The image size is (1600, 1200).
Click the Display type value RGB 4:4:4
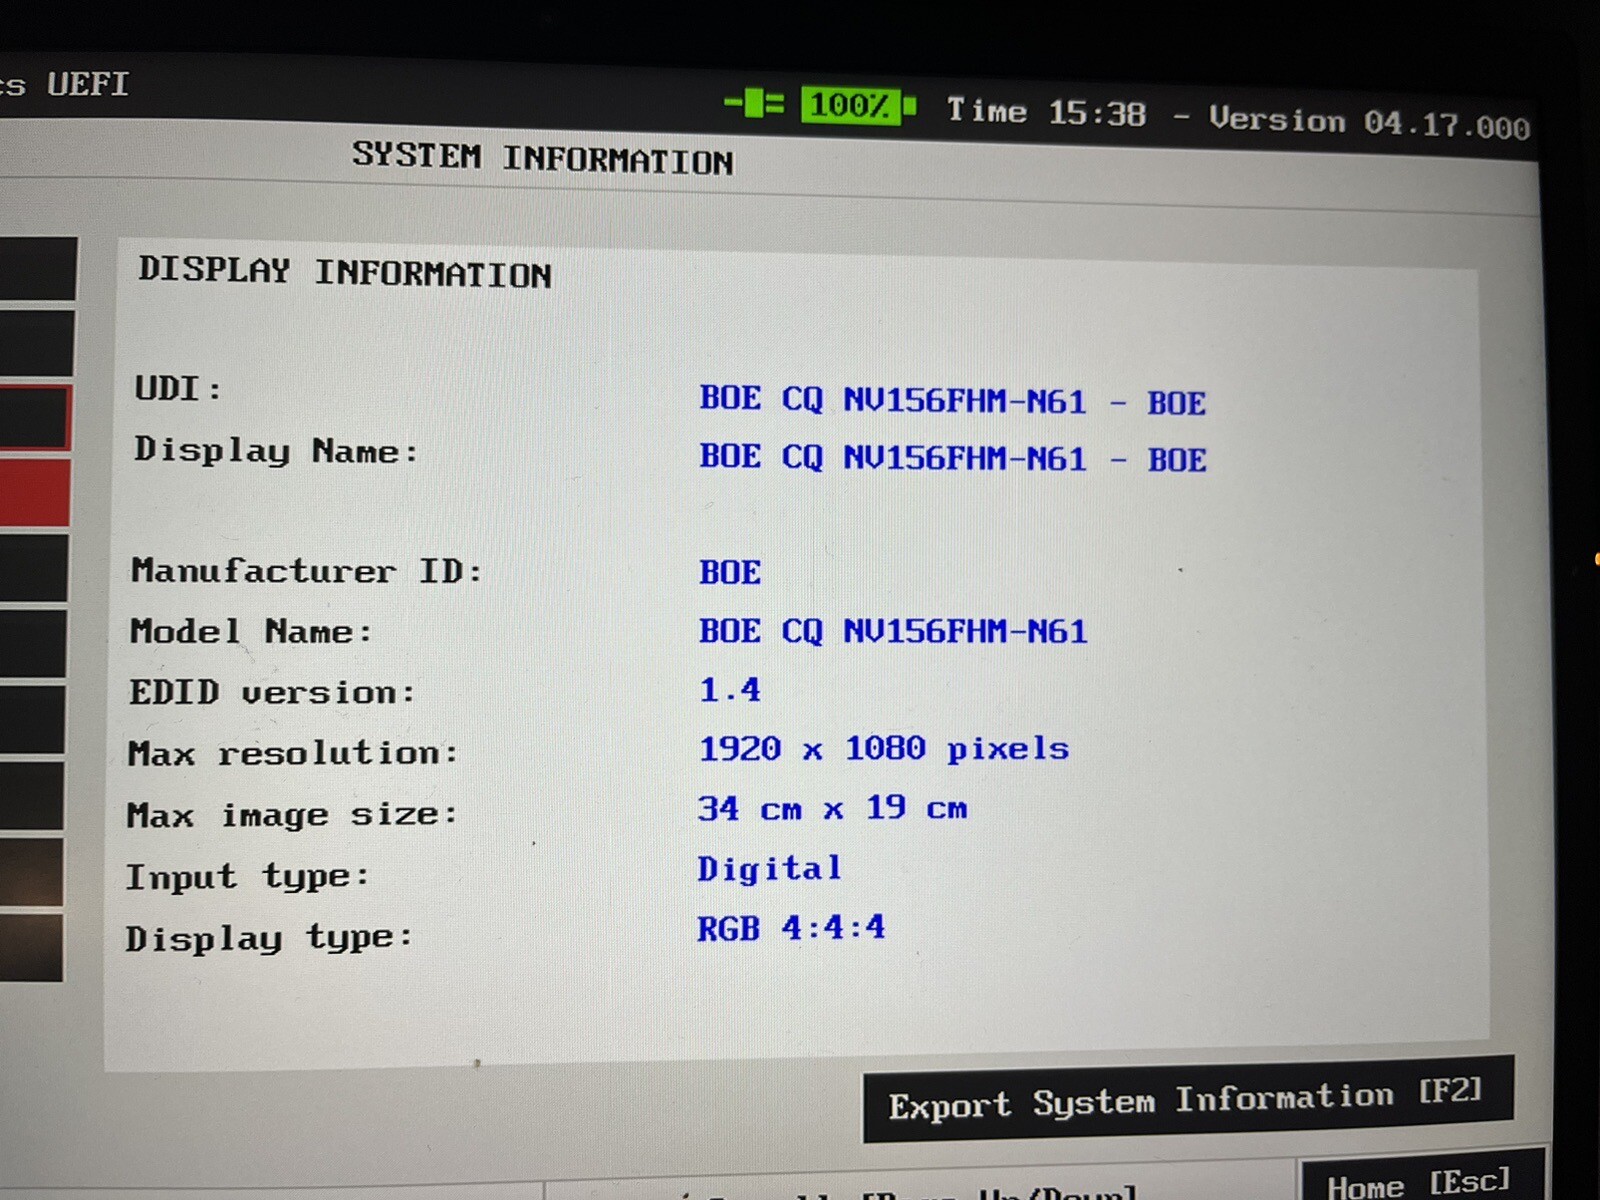point(791,927)
